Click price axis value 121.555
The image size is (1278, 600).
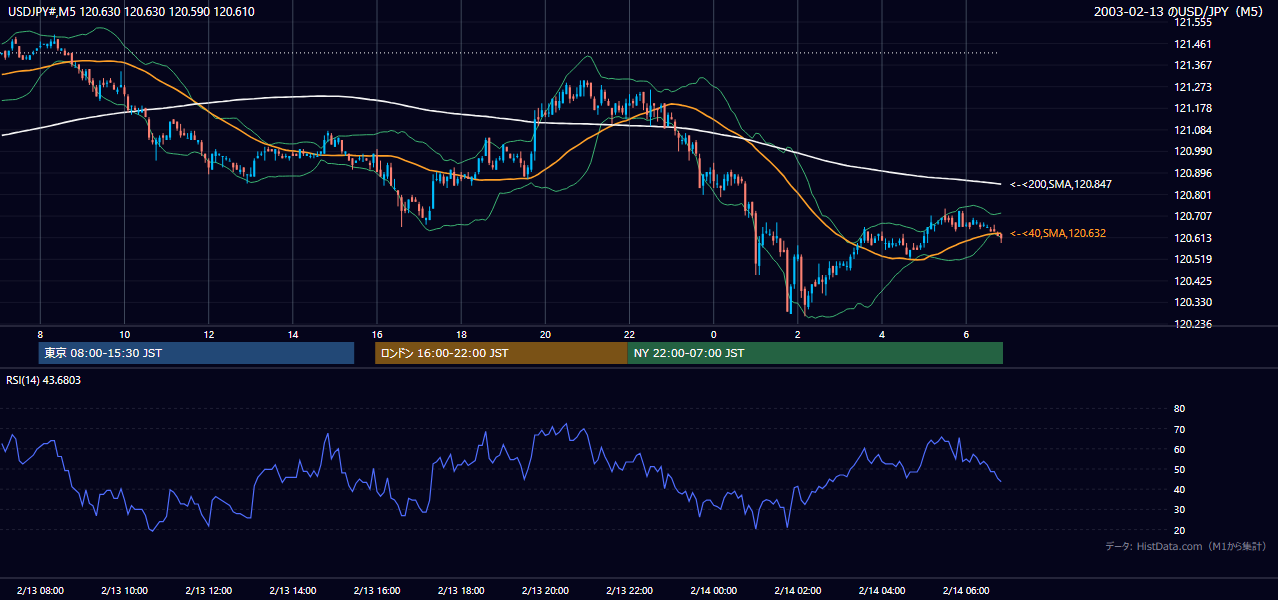[x=1193, y=22]
